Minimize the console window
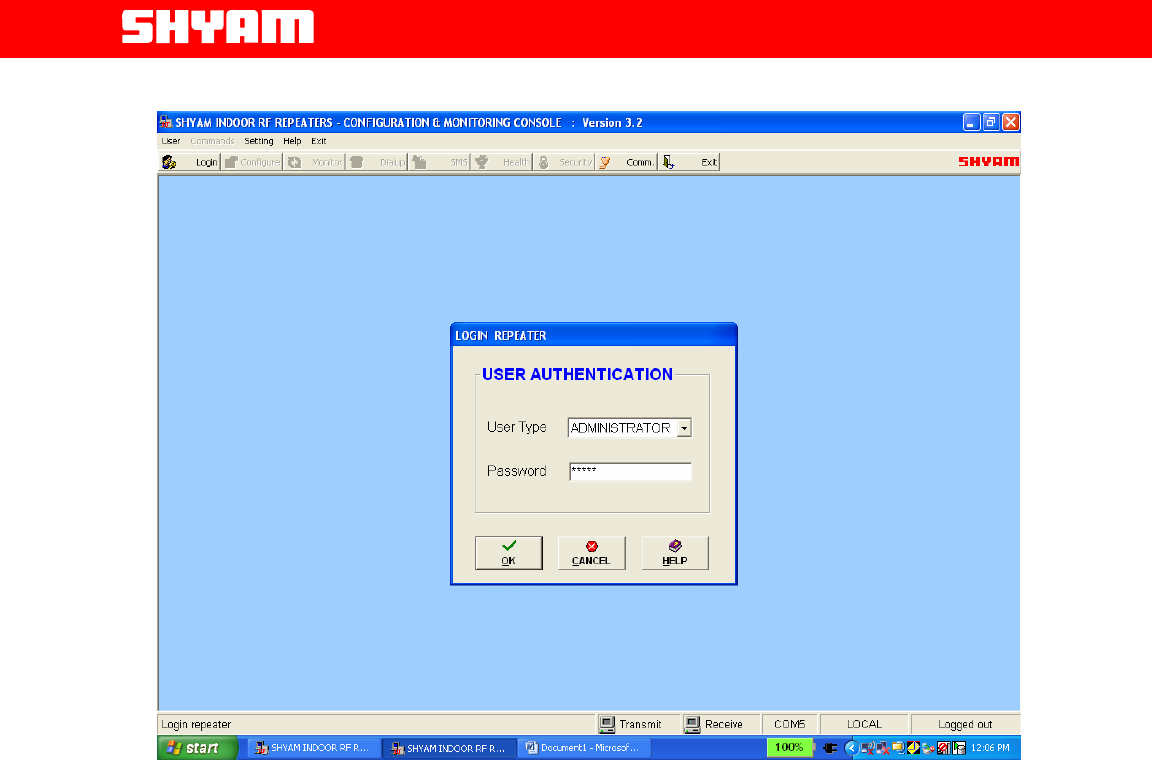The image size is (1152, 760). [971, 123]
